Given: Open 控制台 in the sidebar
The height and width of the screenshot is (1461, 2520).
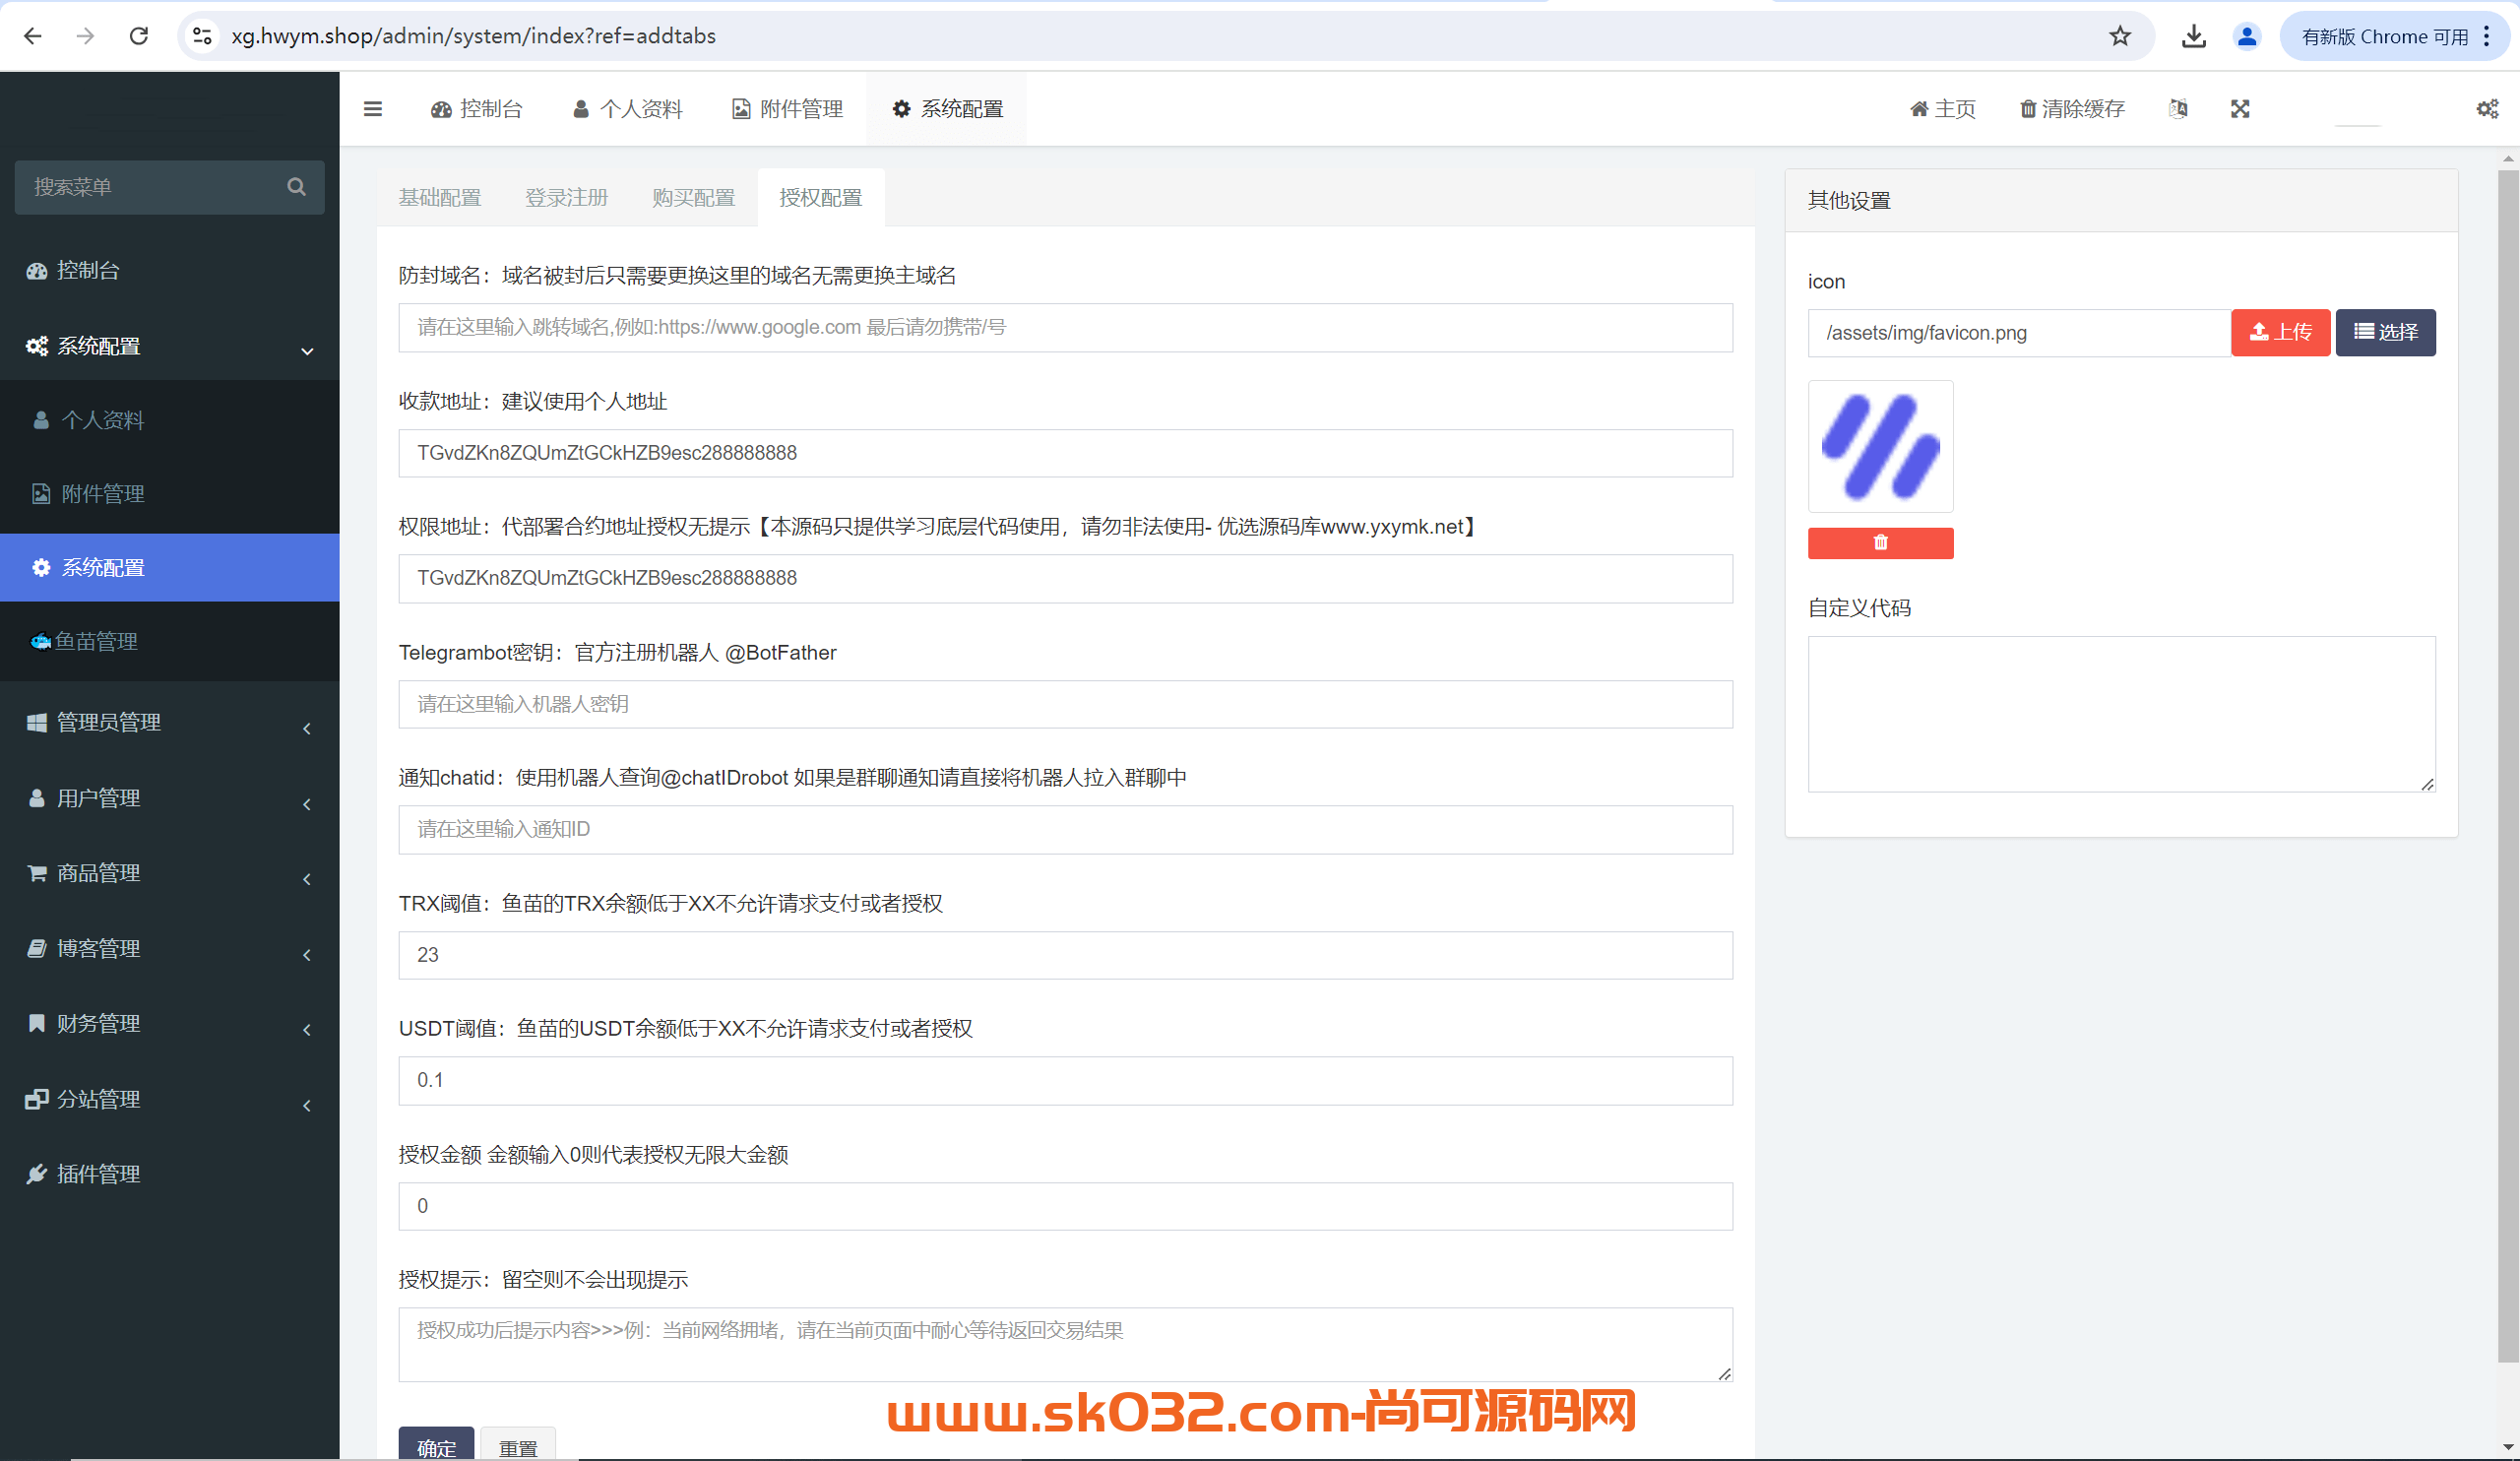Looking at the screenshot, I should pos(170,270).
